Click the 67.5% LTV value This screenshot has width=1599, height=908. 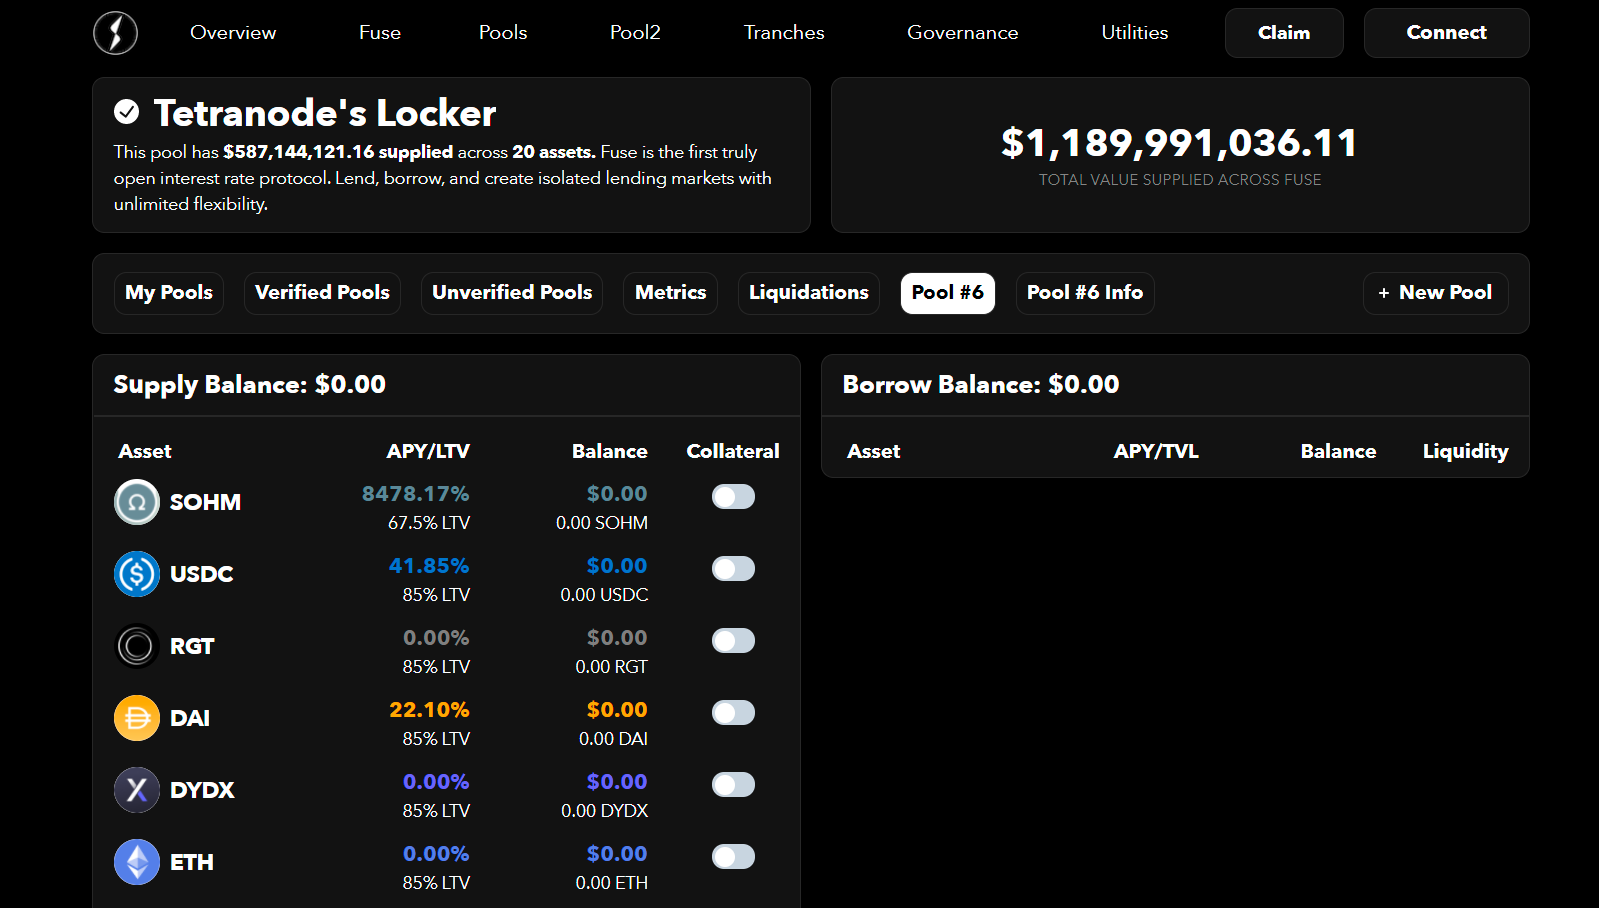point(429,523)
